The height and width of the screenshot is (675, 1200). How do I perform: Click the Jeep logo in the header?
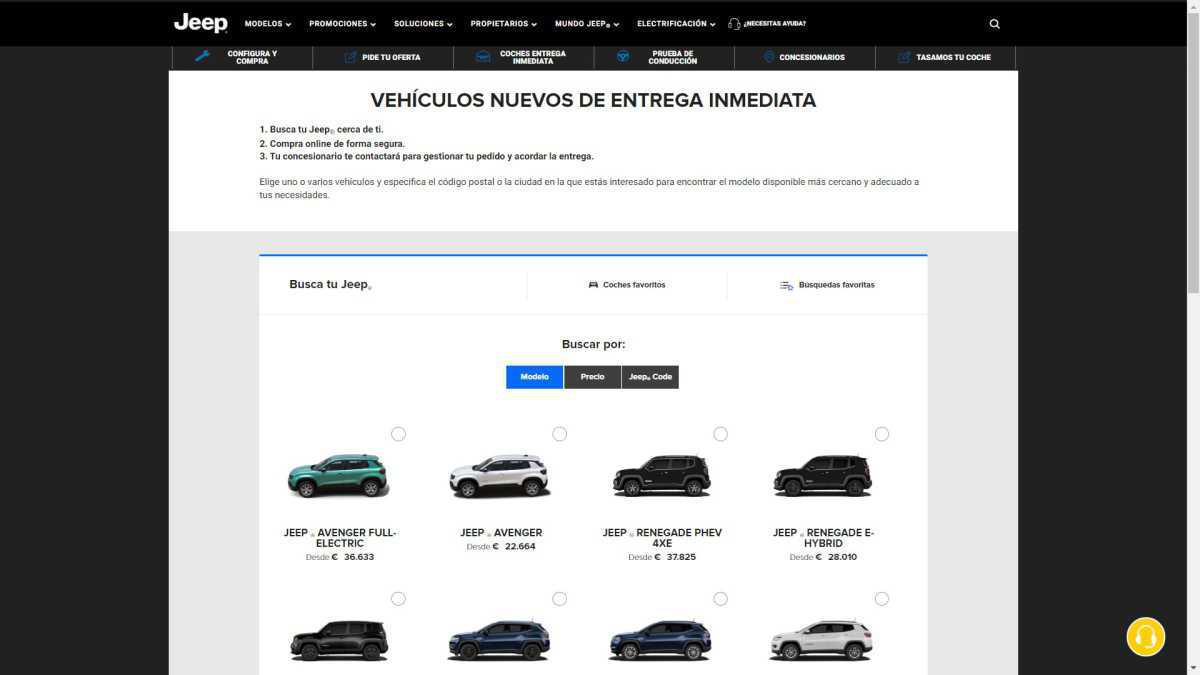199,22
